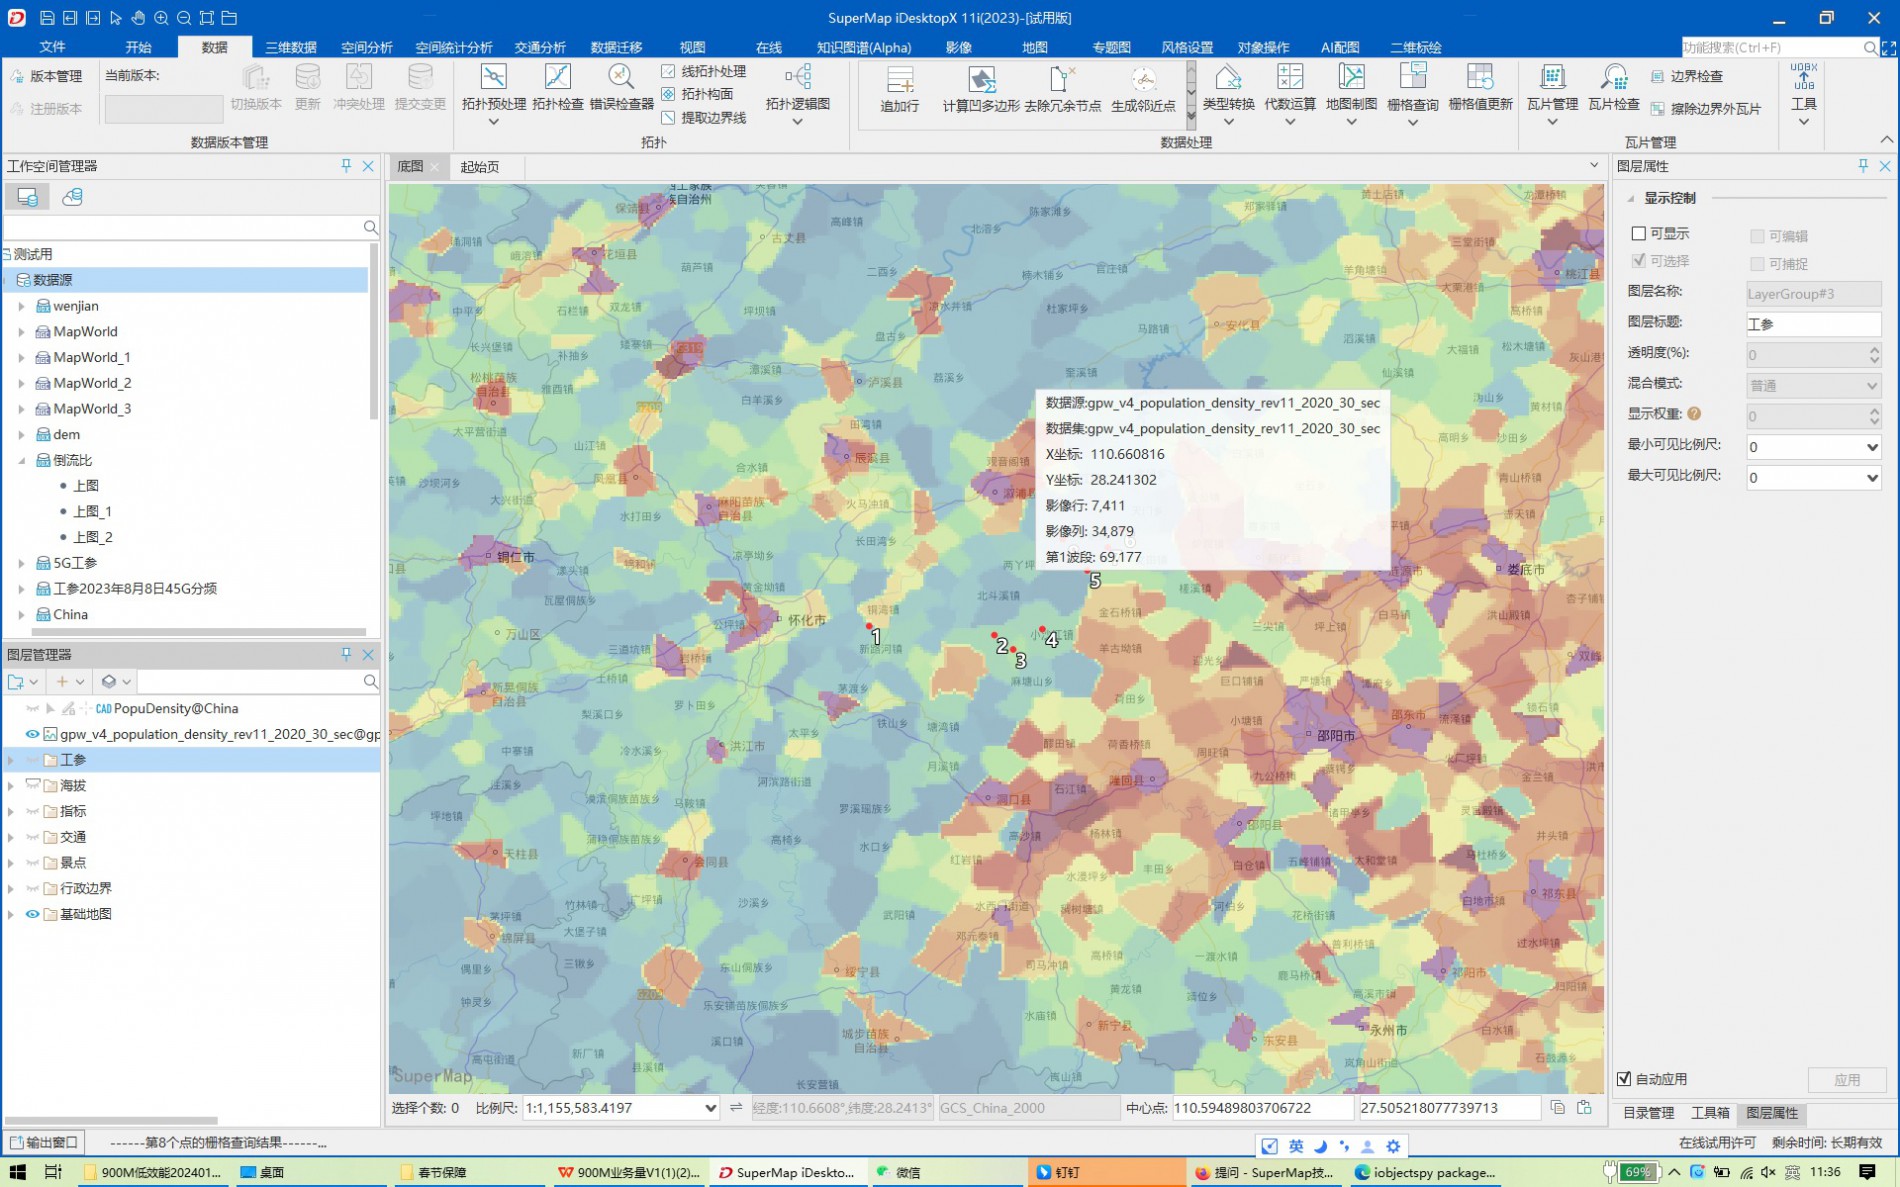Toggle the 自动应用 checkbox
The height and width of the screenshot is (1187, 1900).
pyautogui.click(x=1624, y=1079)
